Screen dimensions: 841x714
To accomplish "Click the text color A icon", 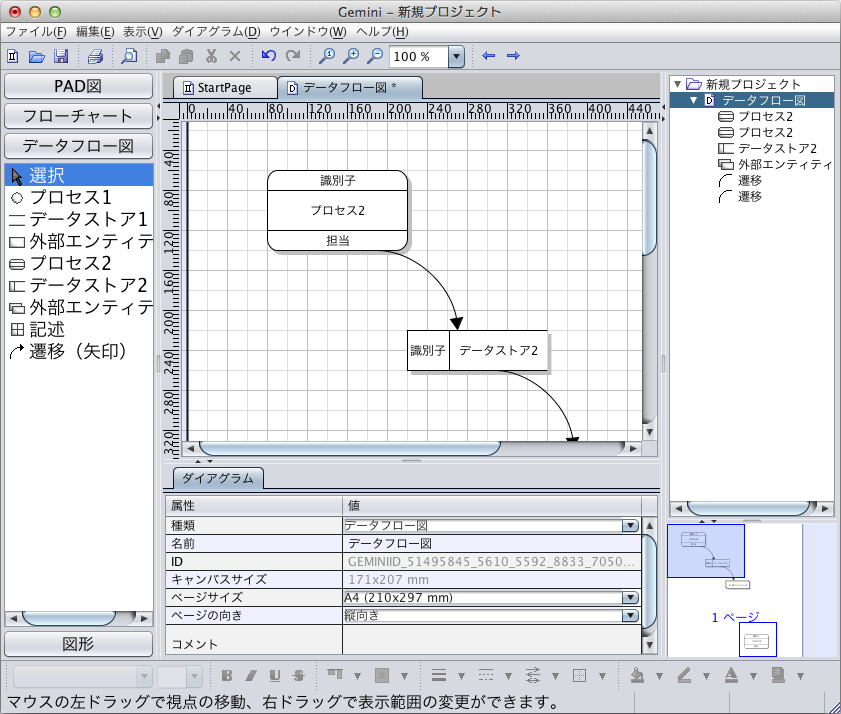I will 731,675.
